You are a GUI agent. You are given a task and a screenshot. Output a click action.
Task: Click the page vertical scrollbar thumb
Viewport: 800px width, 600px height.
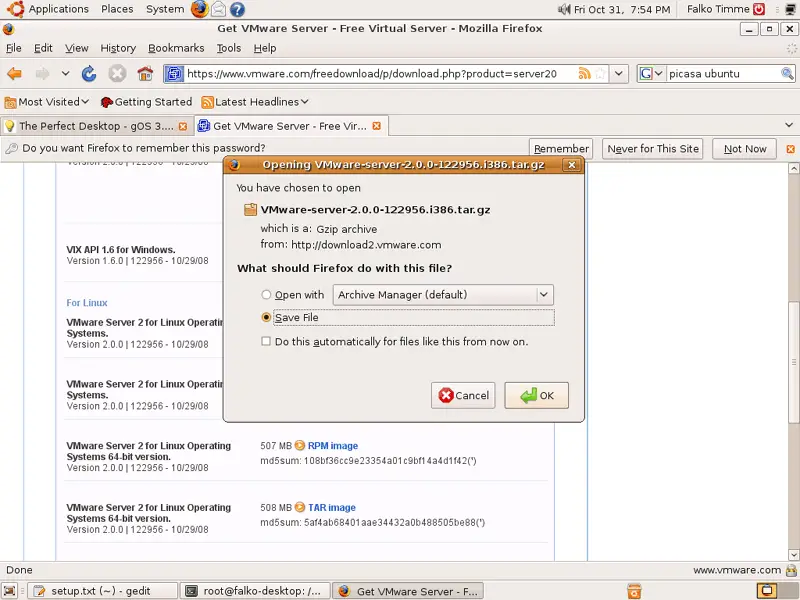pyautogui.click(x=793, y=362)
